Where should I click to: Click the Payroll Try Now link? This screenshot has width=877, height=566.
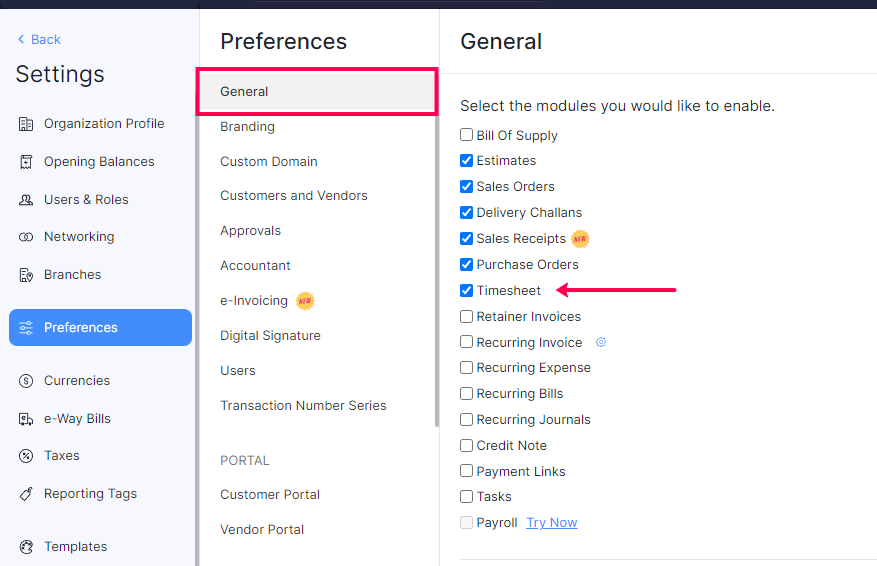click(552, 523)
